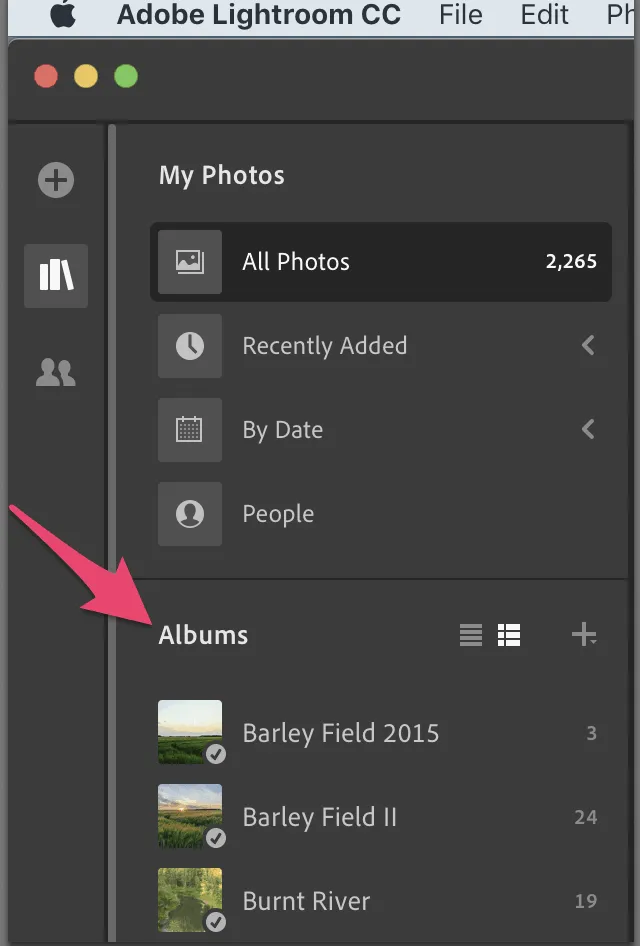
Task: Select People in My Photos
Action: pyautogui.click(x=381, y=513)
